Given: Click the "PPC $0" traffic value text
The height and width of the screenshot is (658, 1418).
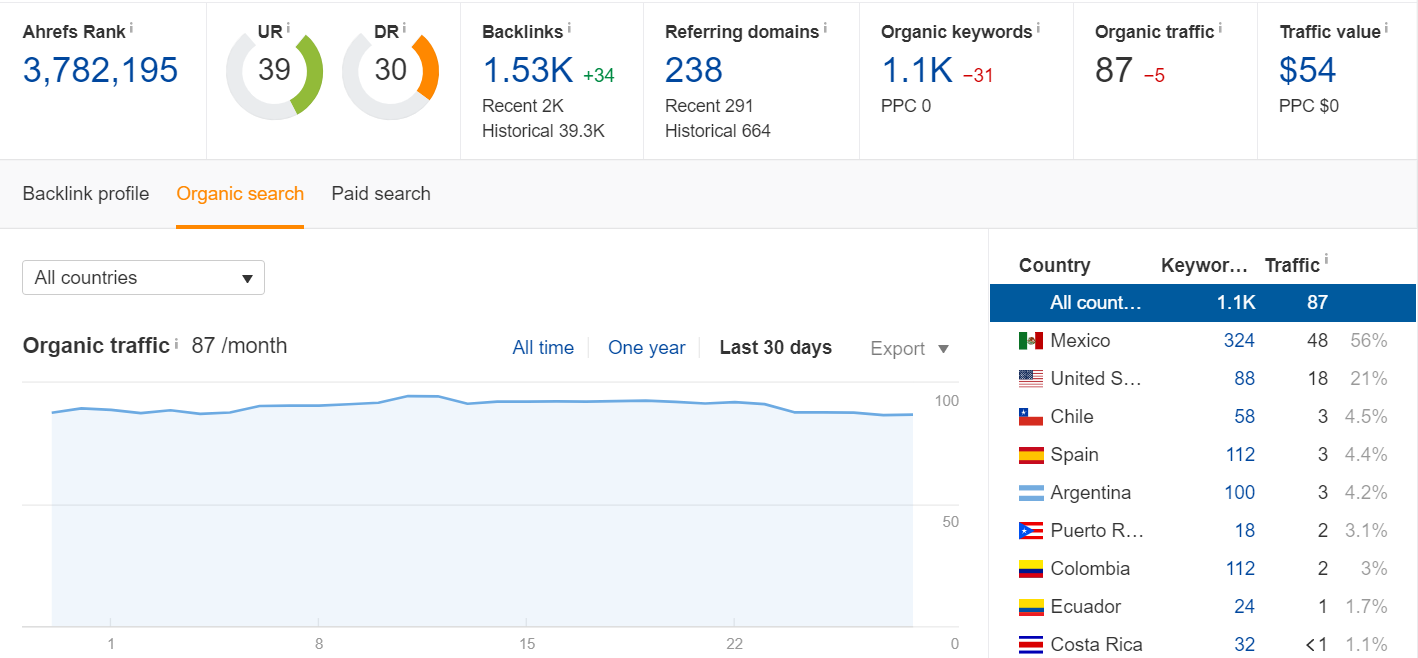Looking at the screenshot, I should [x=1309, y=106].
